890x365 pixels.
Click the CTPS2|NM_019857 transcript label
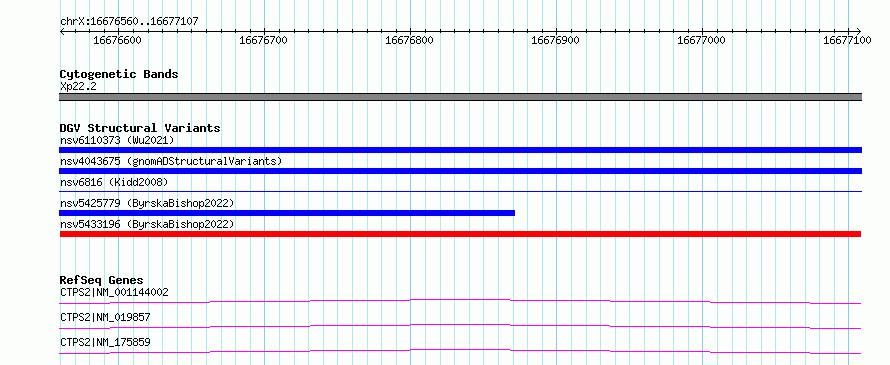(x=105, y=317)
